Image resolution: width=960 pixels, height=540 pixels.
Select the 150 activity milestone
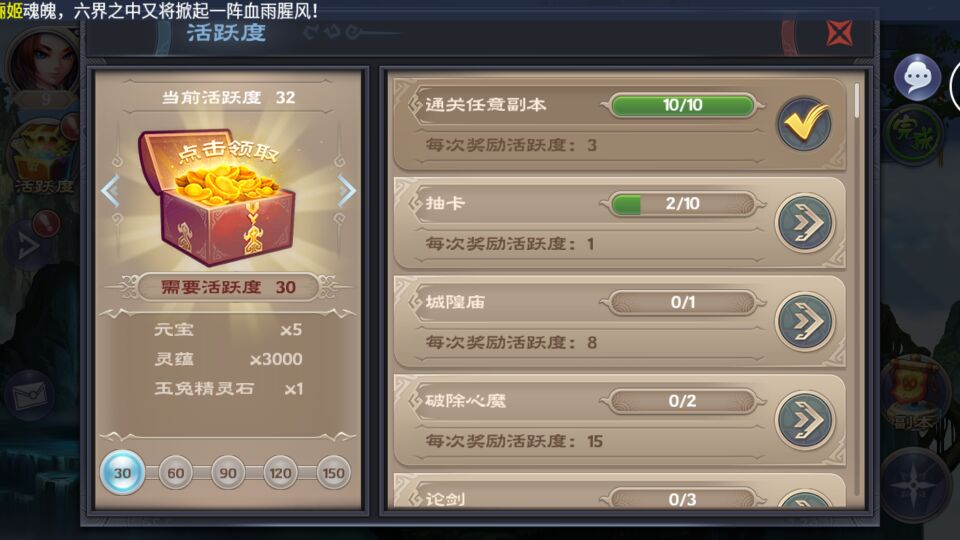coord(333,473)
